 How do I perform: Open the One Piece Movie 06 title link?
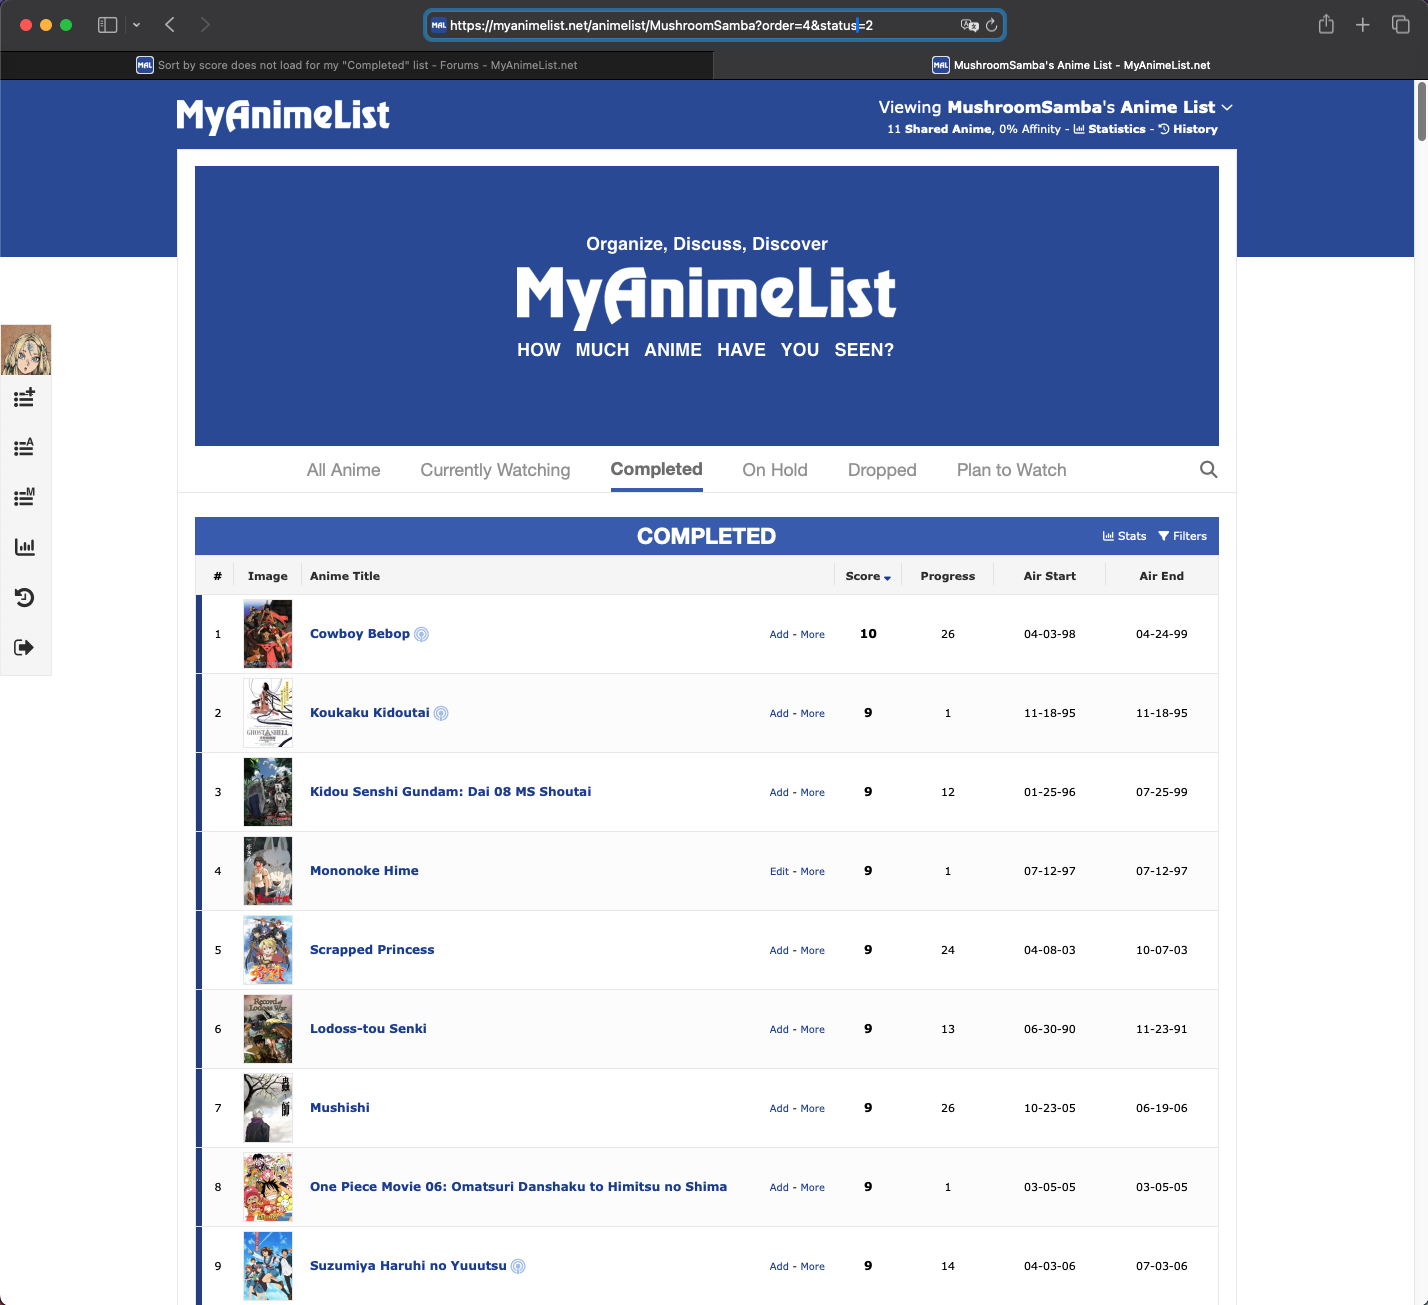pyautogui.click(x=518, y=1187)
